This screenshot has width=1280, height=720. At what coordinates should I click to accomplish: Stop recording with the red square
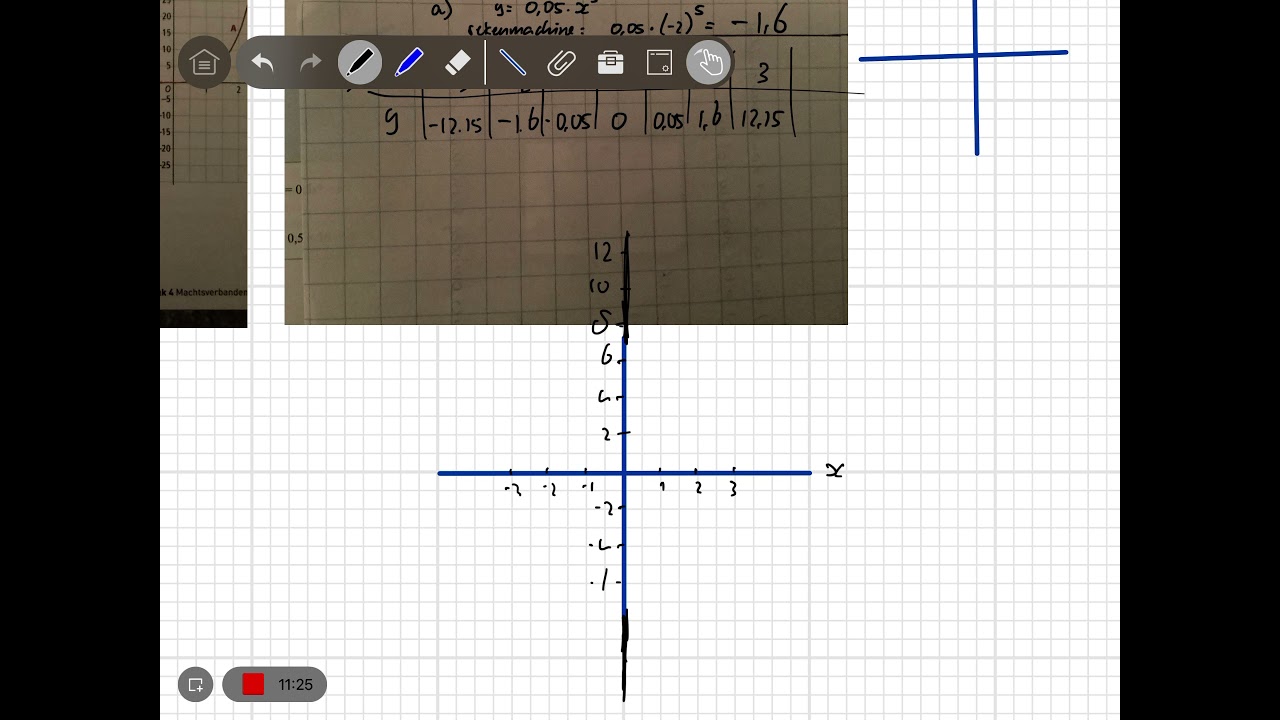(253, 684)
